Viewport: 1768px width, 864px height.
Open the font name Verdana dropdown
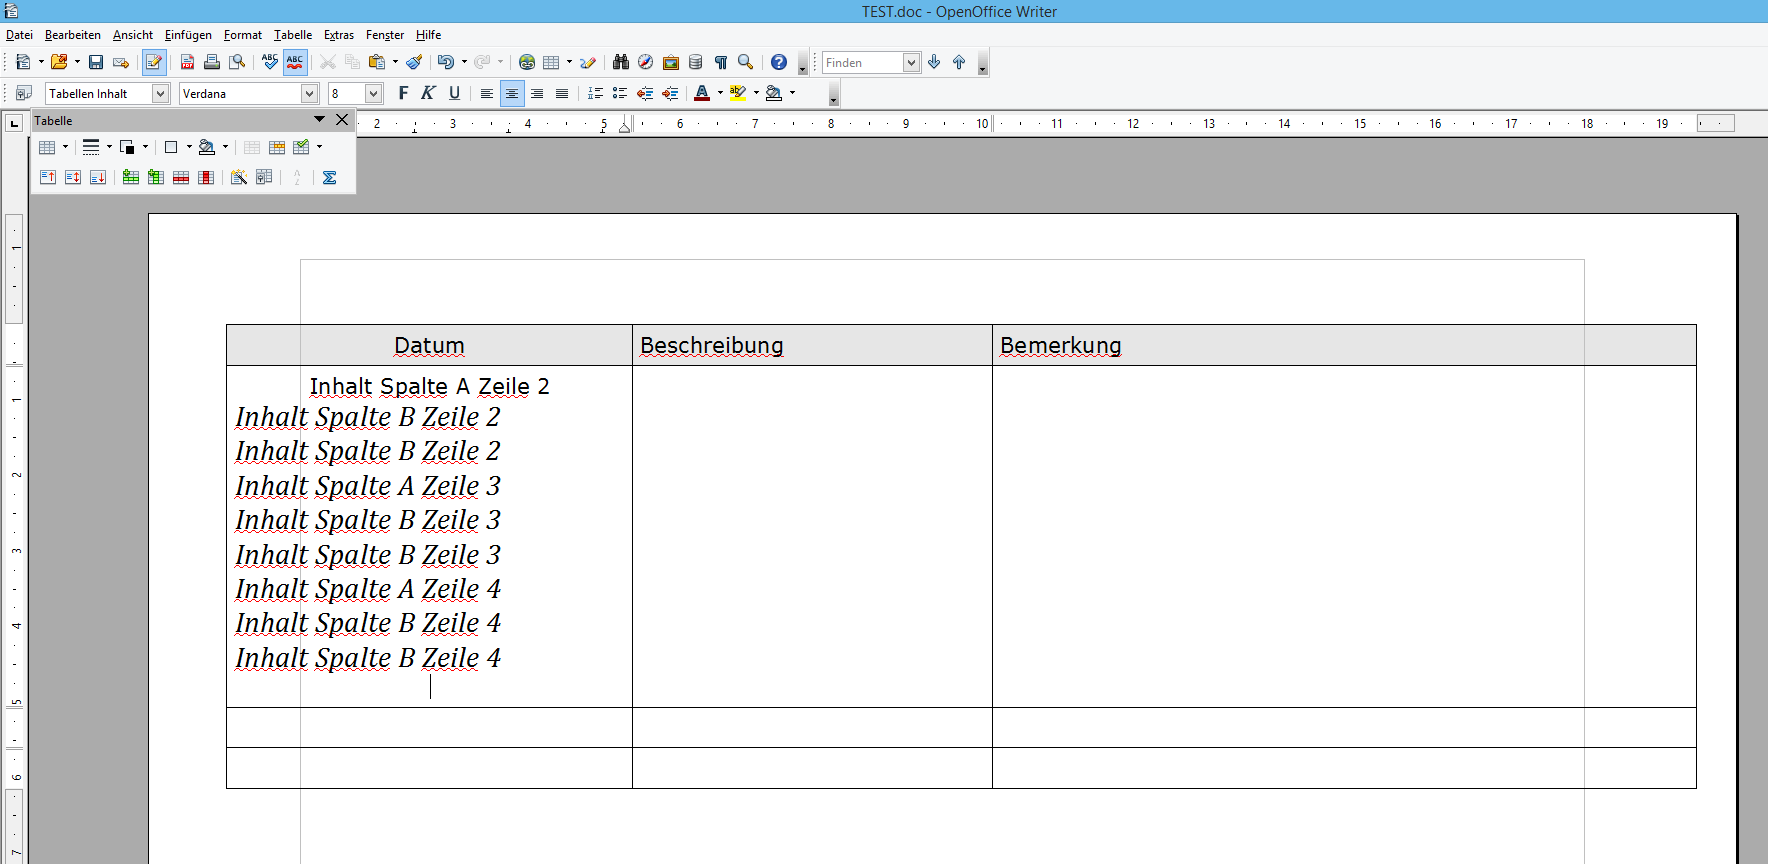[309, 94]
